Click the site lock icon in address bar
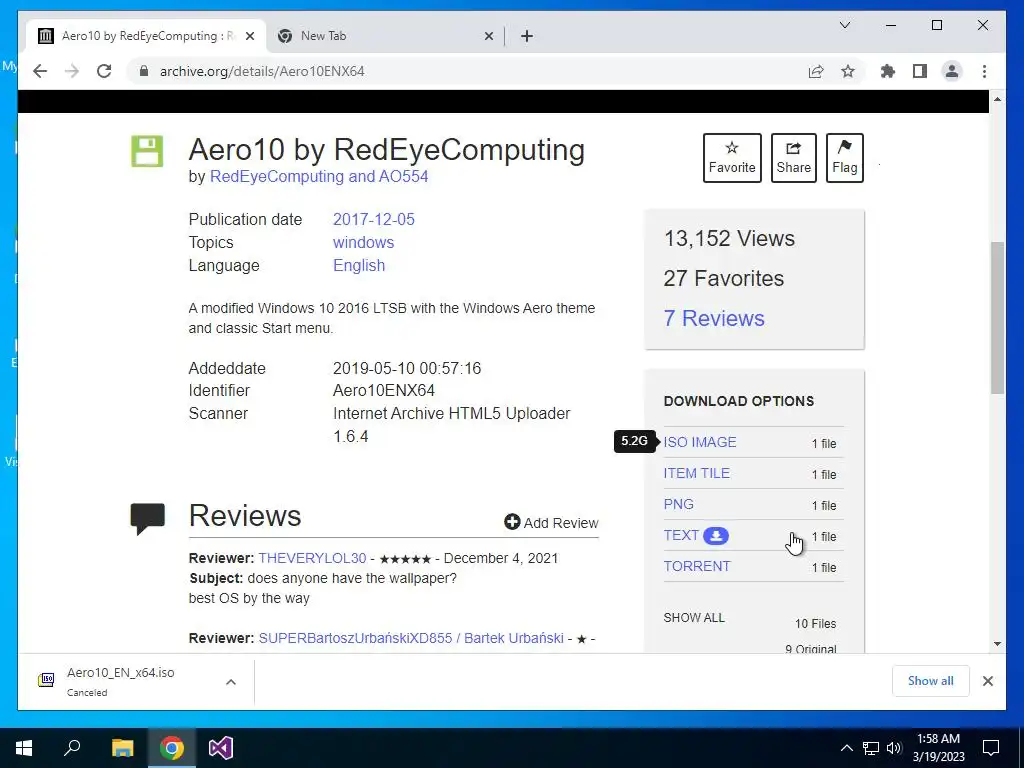The image size is (1024, 768). coord(144,71)
